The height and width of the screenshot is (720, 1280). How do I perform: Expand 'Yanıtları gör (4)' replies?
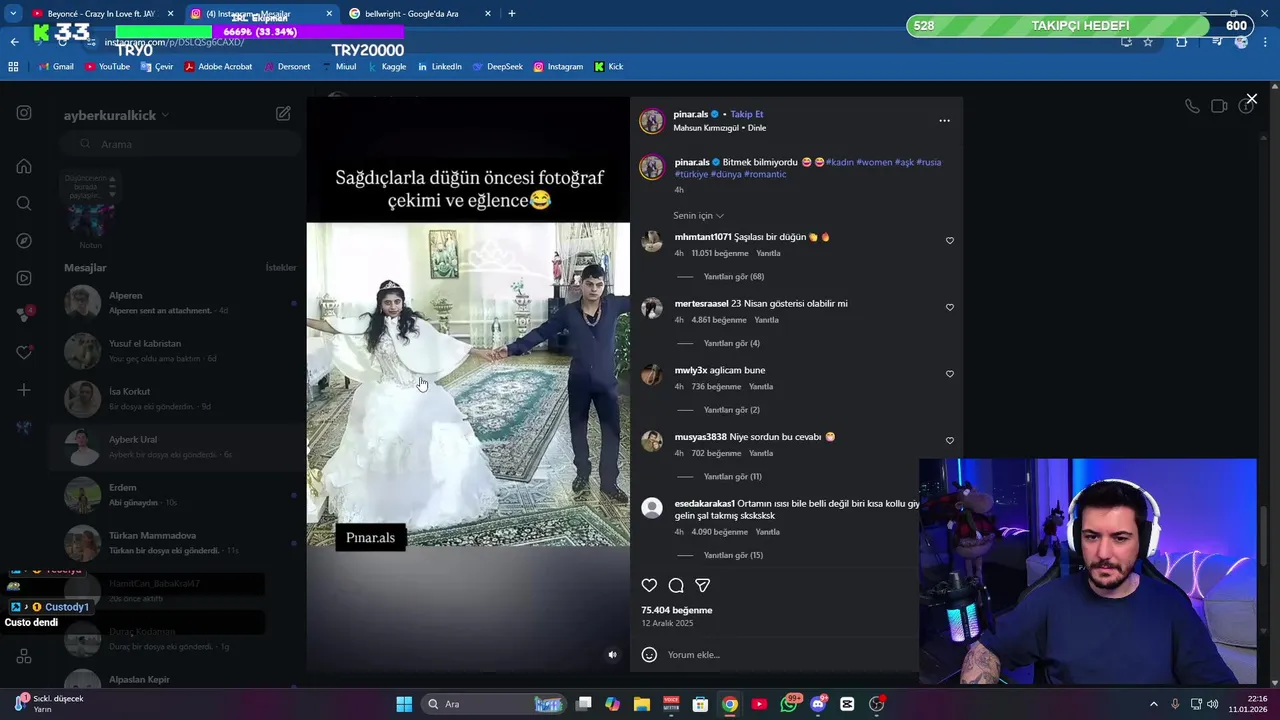point(731,344)
